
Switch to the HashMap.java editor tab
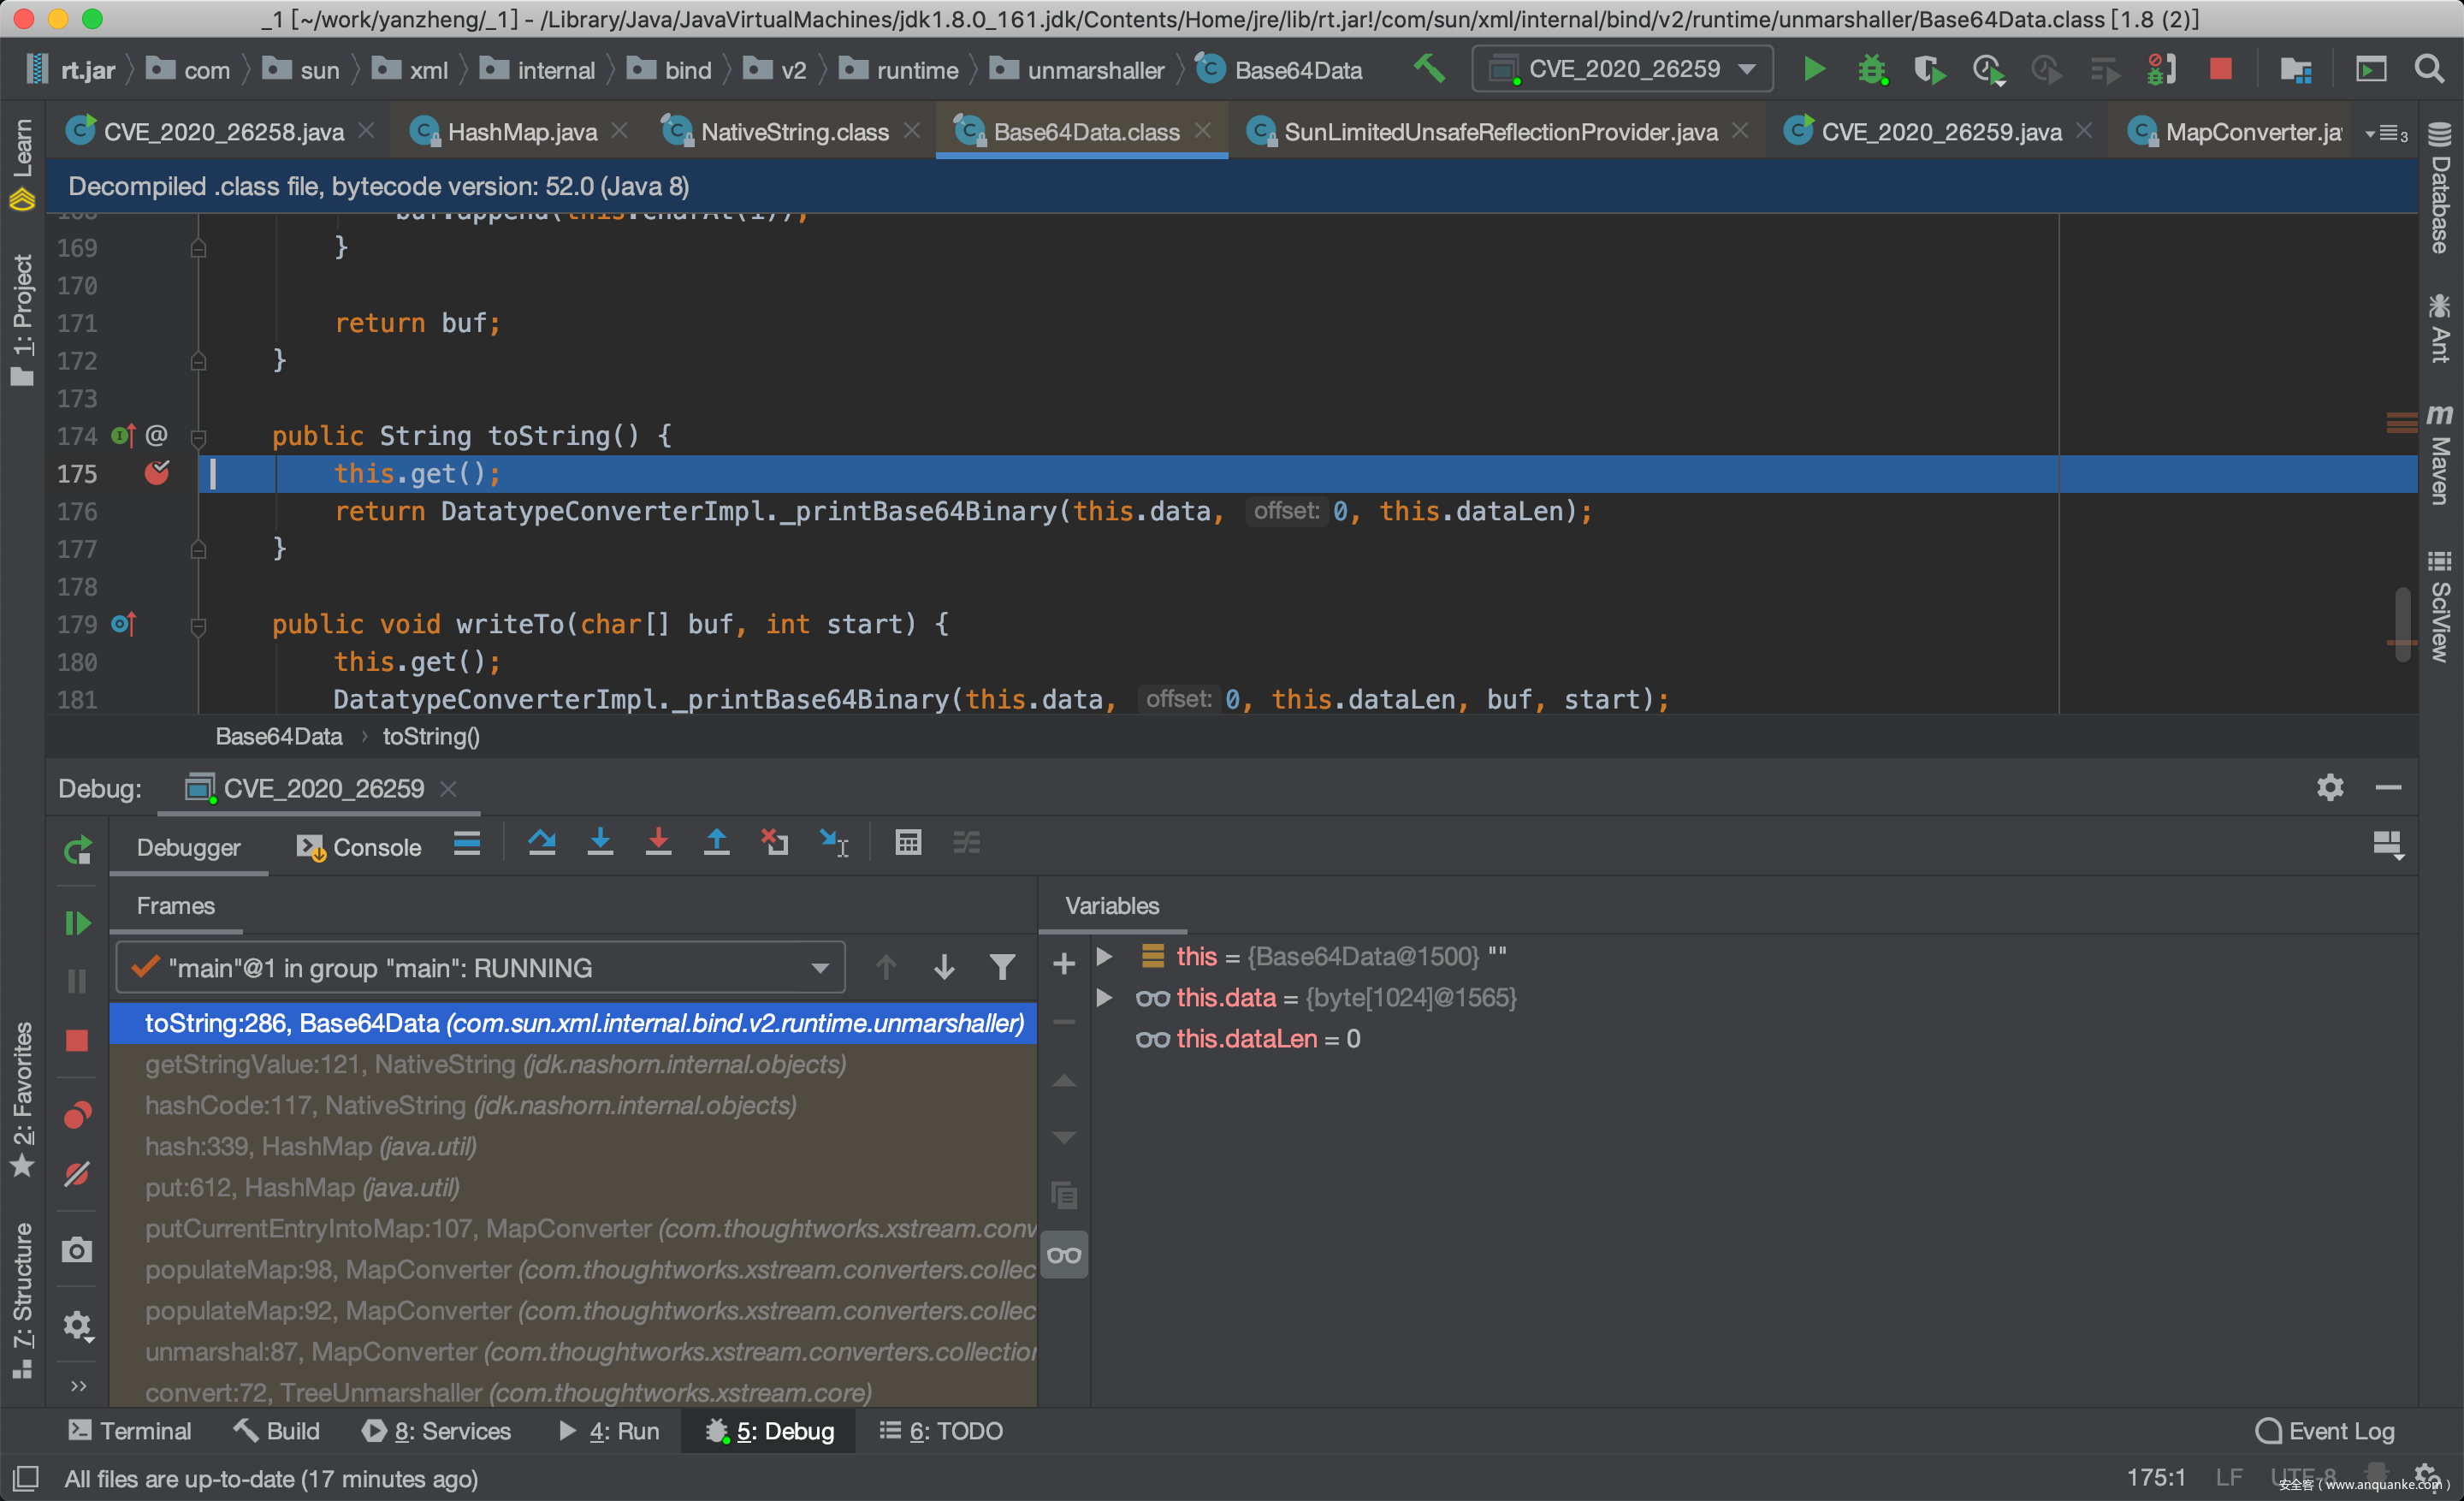(521, 132)
